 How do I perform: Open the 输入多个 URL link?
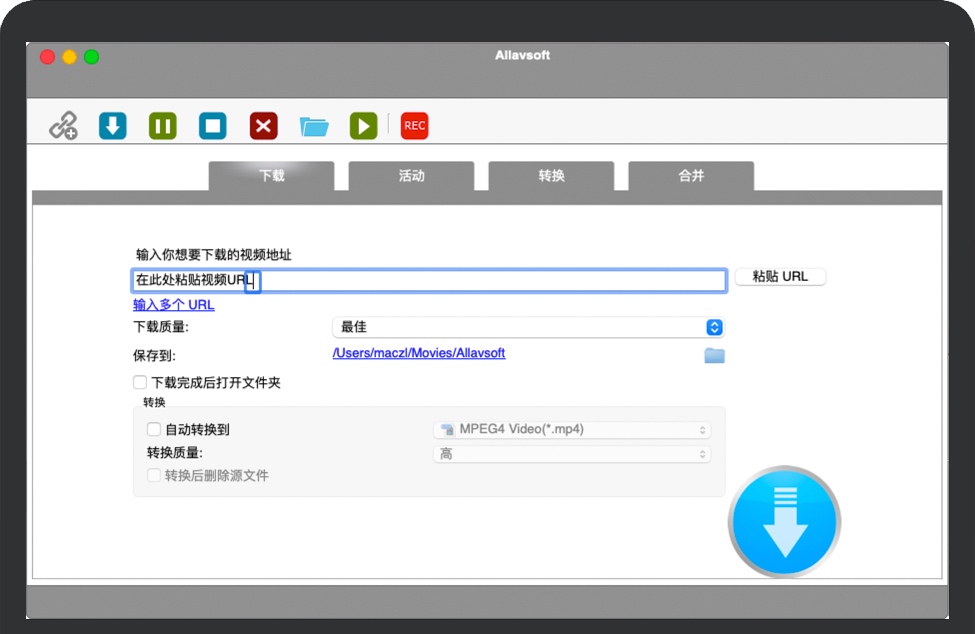click(x=174, y=305)
